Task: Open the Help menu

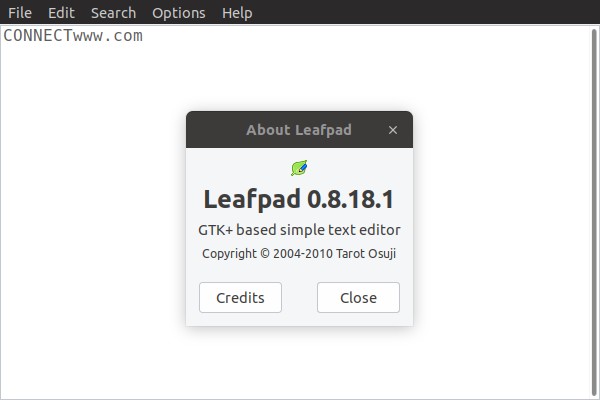Action: (237, 13)
